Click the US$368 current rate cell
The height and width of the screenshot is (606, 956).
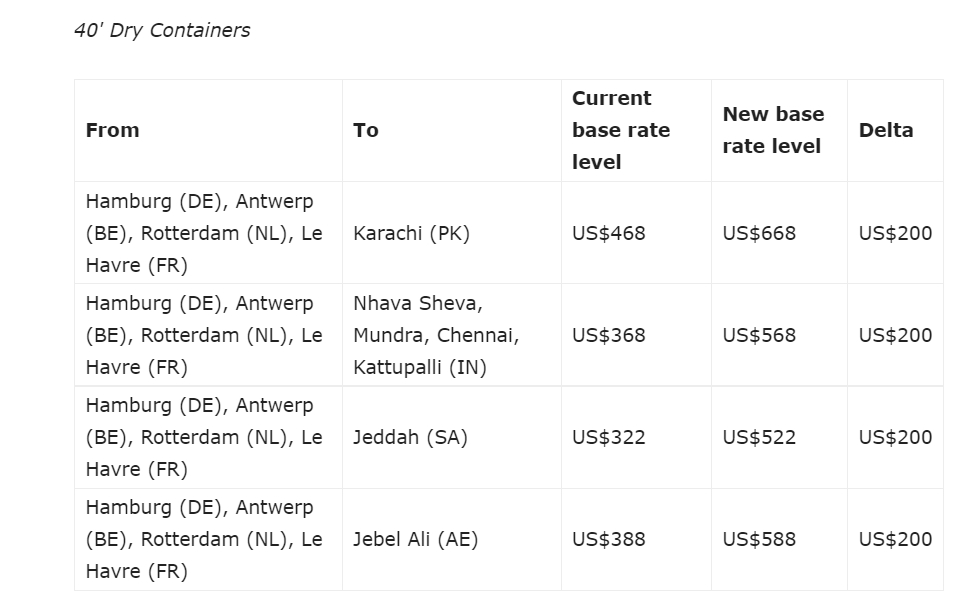[x=608, y=335]
